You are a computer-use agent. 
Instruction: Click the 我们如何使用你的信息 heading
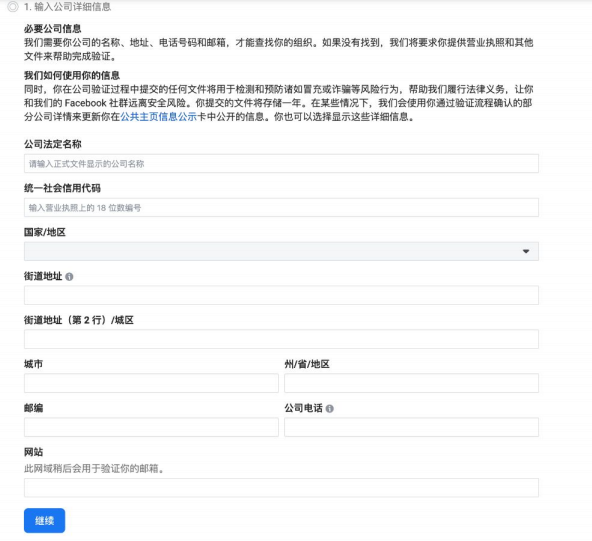click(x=72, y=76)
